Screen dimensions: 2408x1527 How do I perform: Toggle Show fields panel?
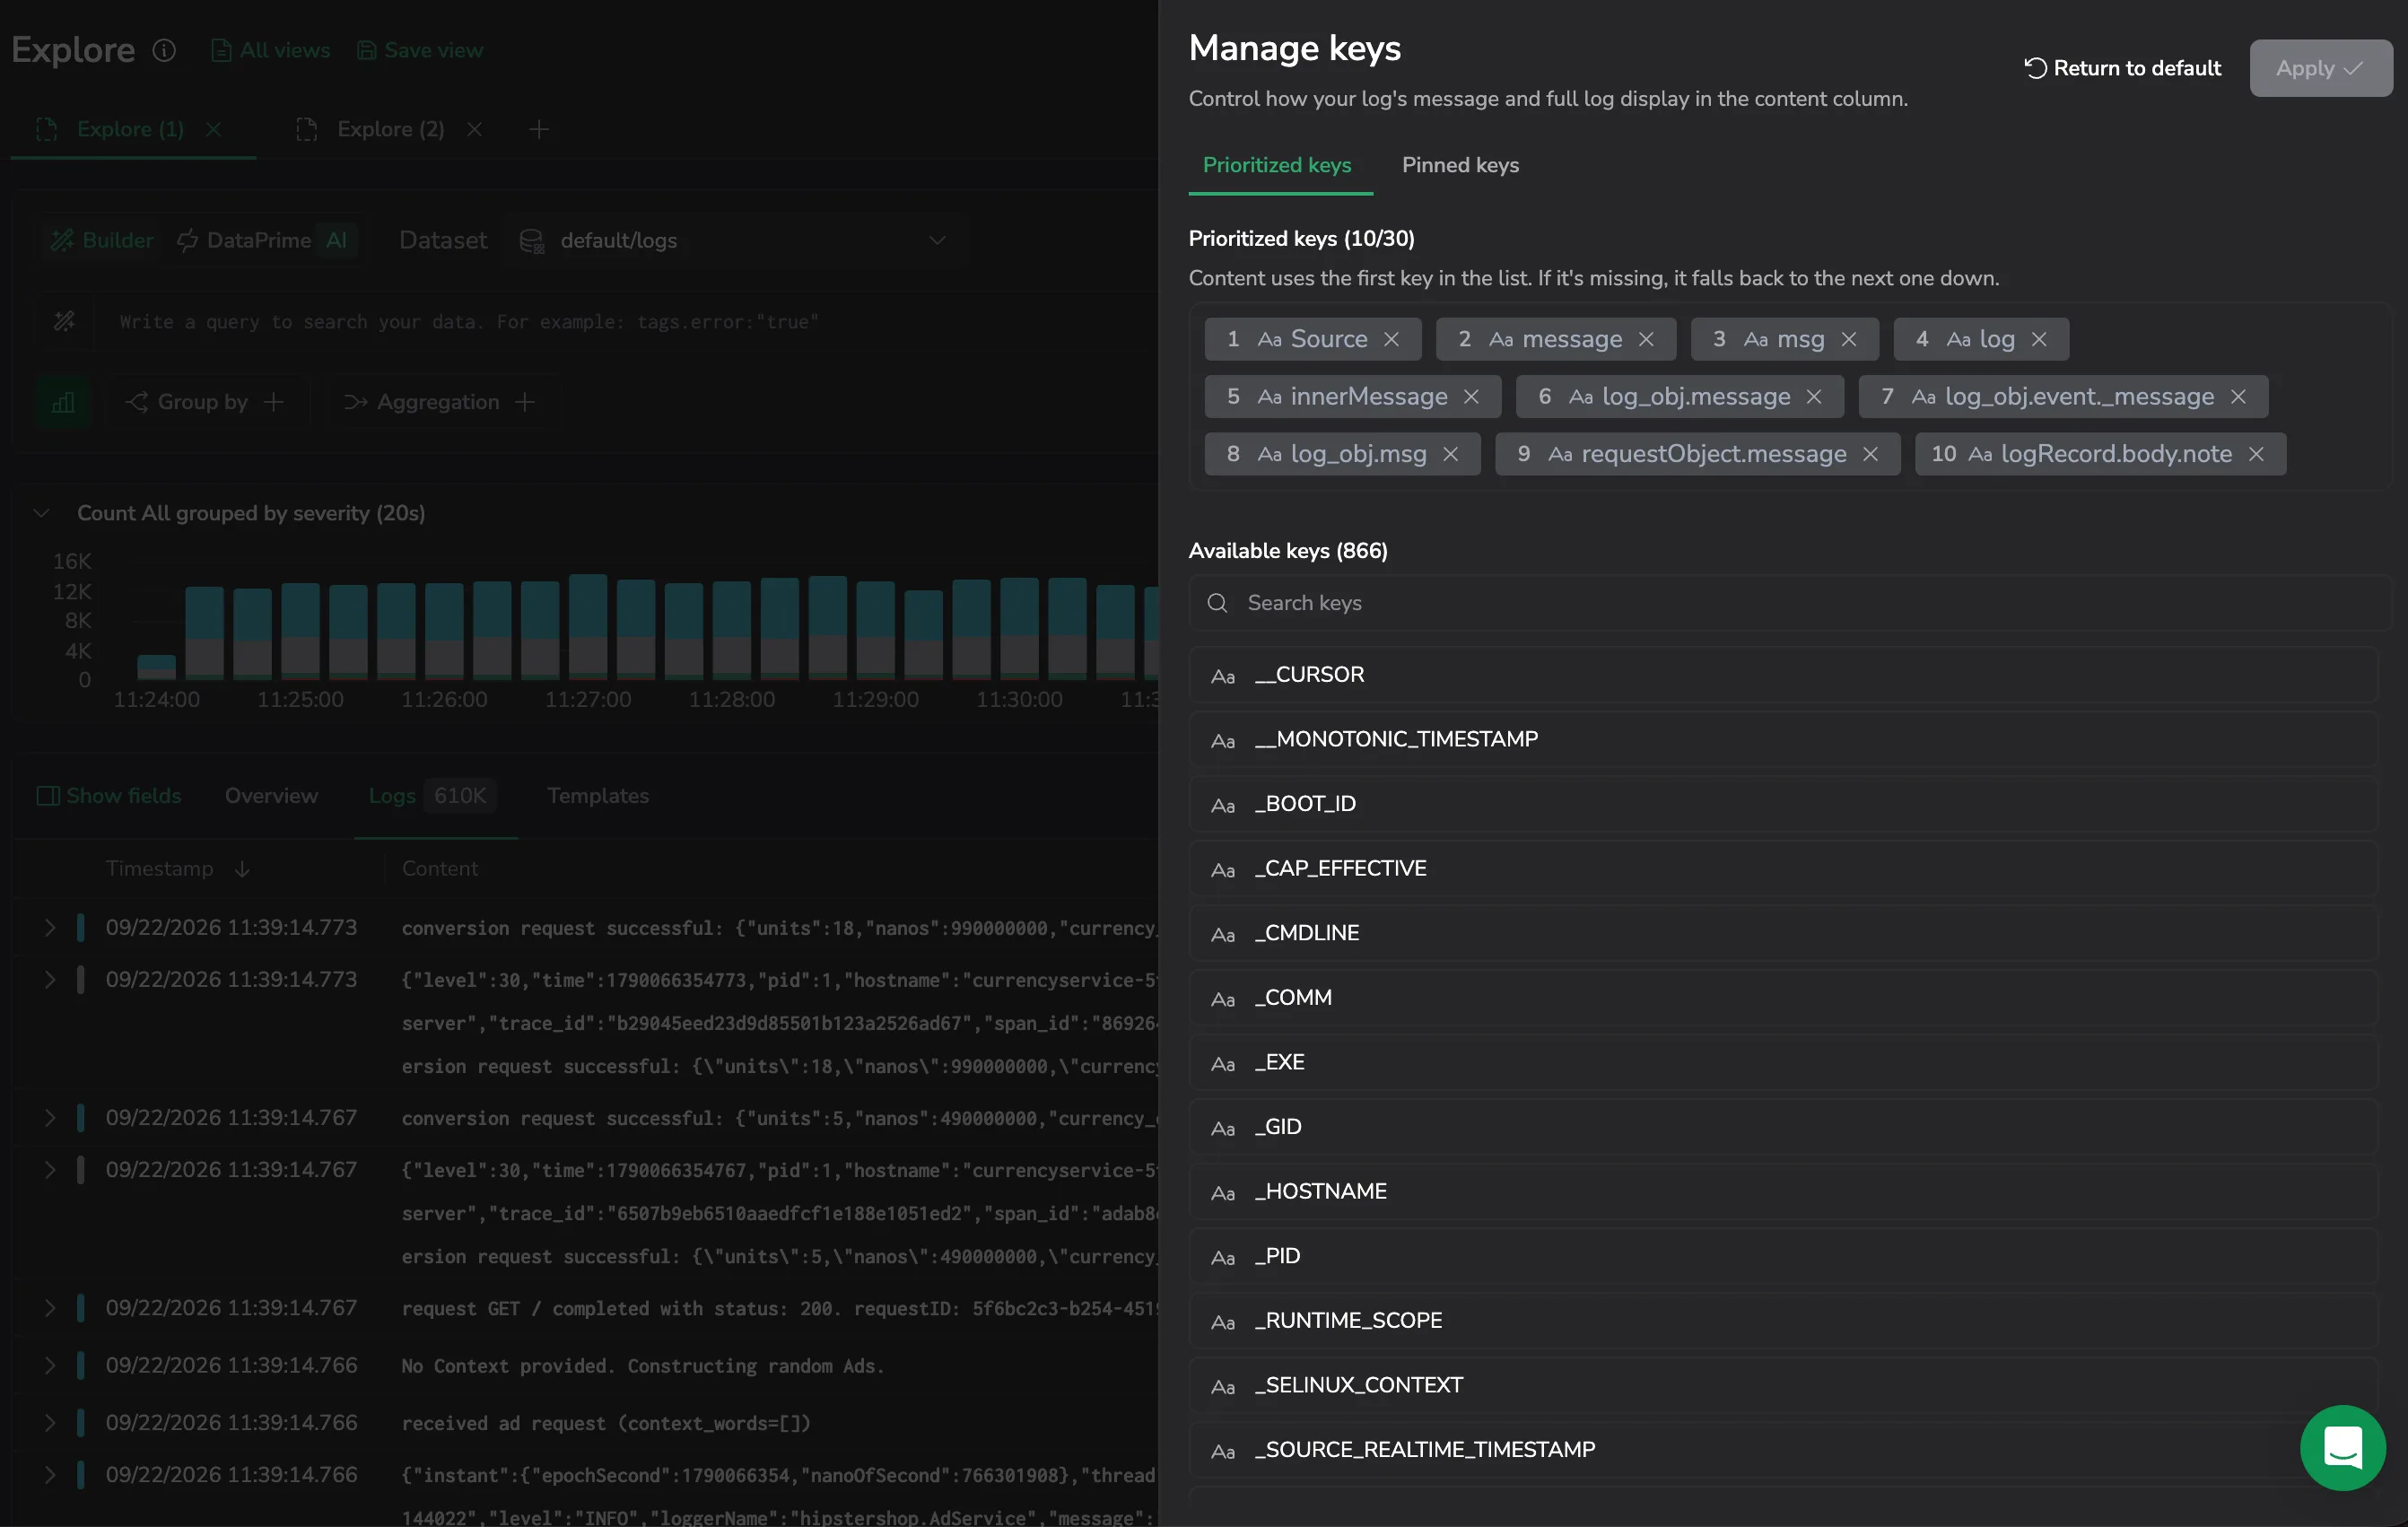109,796
